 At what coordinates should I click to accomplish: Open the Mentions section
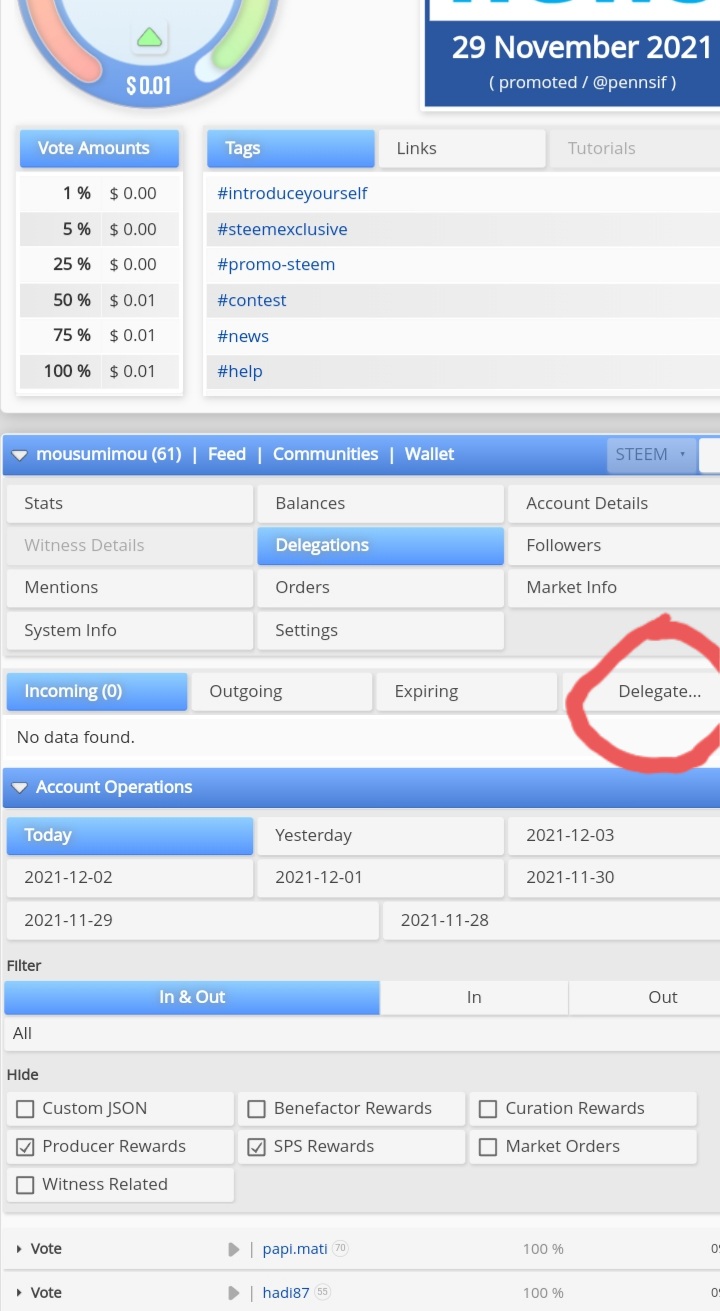129,587
